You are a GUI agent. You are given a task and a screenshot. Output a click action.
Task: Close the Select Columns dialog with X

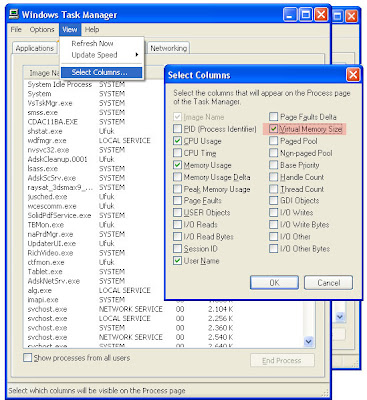click(353, 75)
